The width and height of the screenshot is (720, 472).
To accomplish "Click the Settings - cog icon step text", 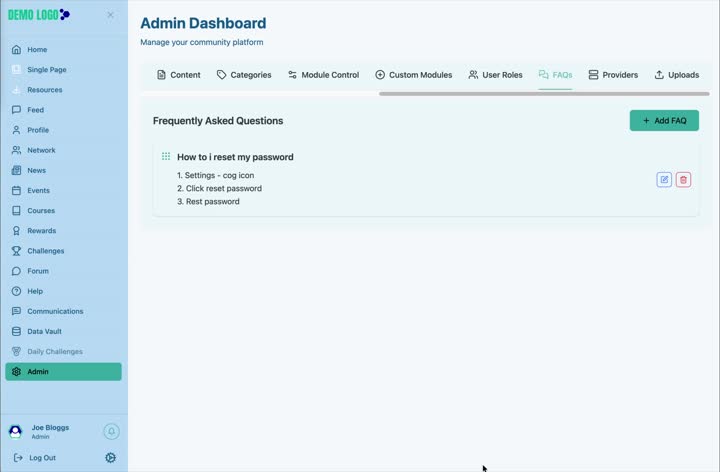I will point(215,175).
